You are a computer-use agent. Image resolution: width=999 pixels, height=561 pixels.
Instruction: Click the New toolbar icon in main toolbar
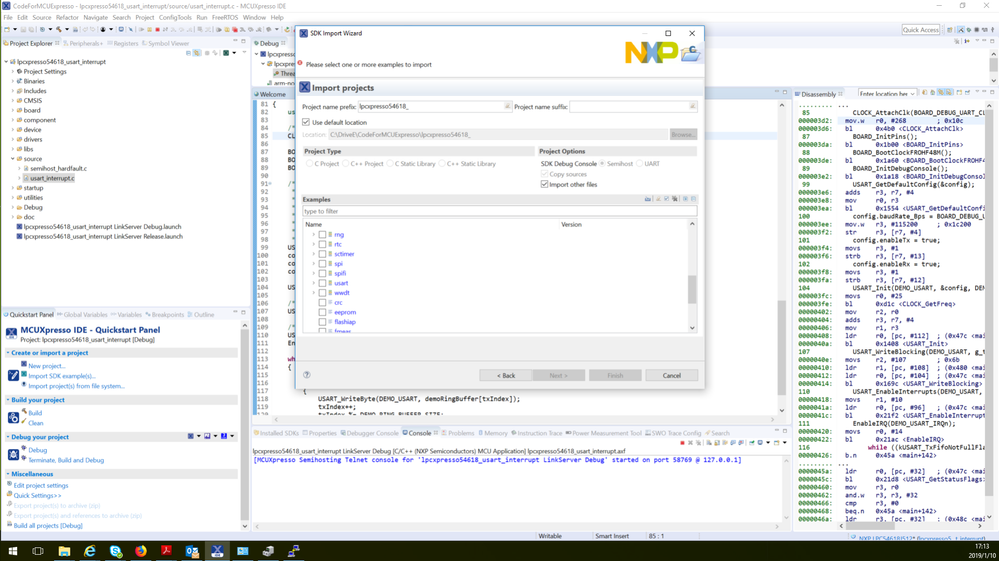click(x=6, y=29)
